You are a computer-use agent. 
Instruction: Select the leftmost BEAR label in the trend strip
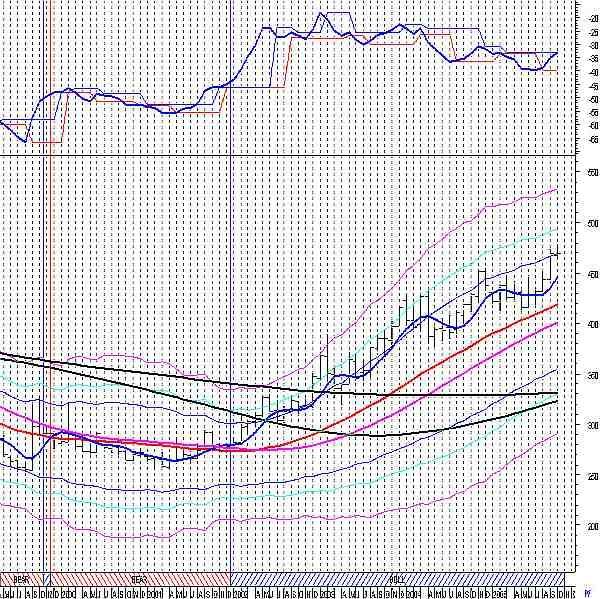point(20,578)
